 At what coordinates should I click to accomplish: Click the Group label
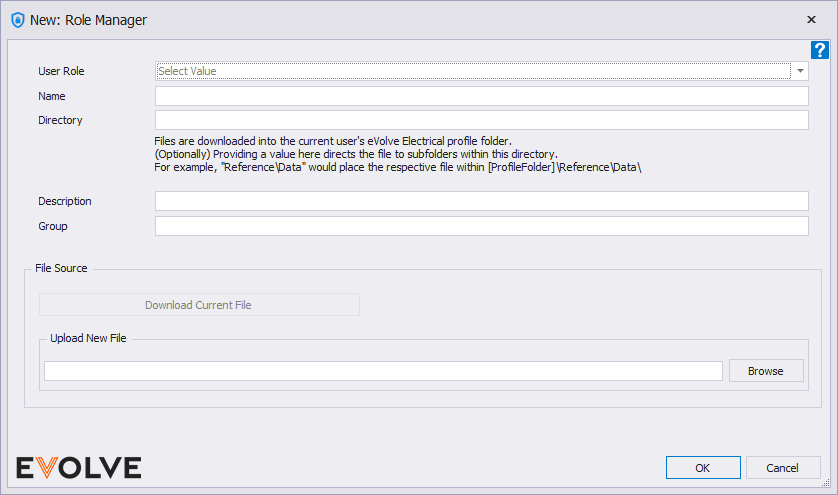[x=53, y=226]
